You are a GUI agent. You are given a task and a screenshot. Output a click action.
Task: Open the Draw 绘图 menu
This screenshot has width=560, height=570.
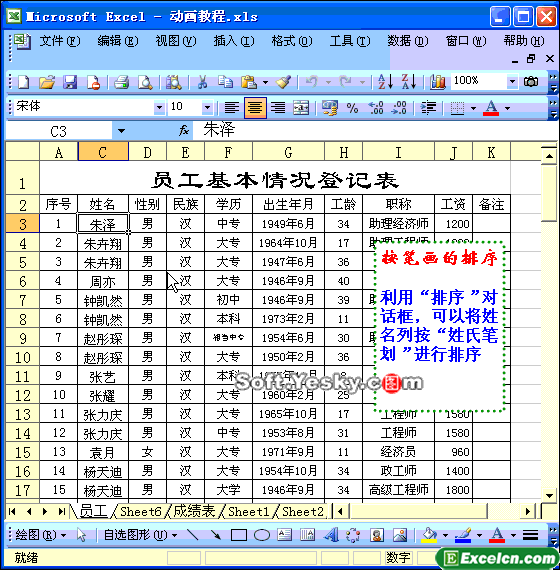[41, 535]
